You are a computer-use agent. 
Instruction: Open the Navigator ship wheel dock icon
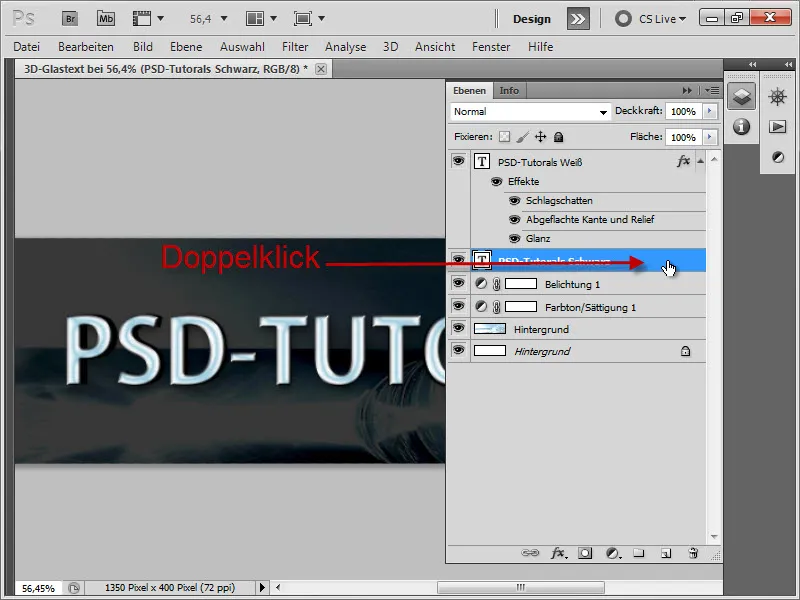[x=777, y=96]
